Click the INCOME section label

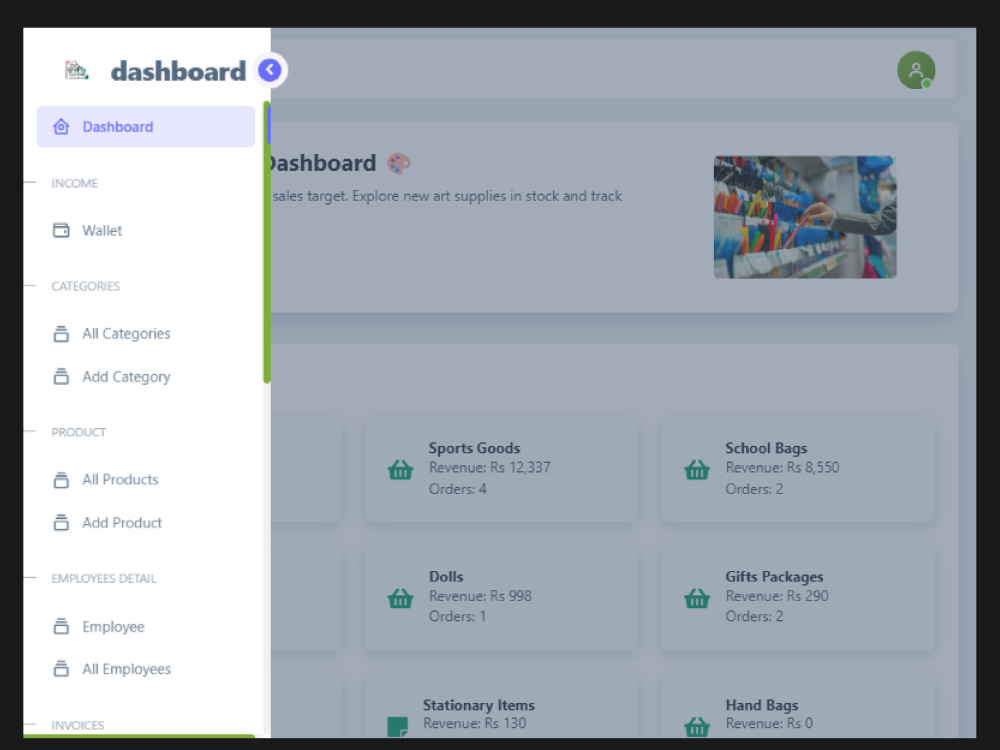75,184
